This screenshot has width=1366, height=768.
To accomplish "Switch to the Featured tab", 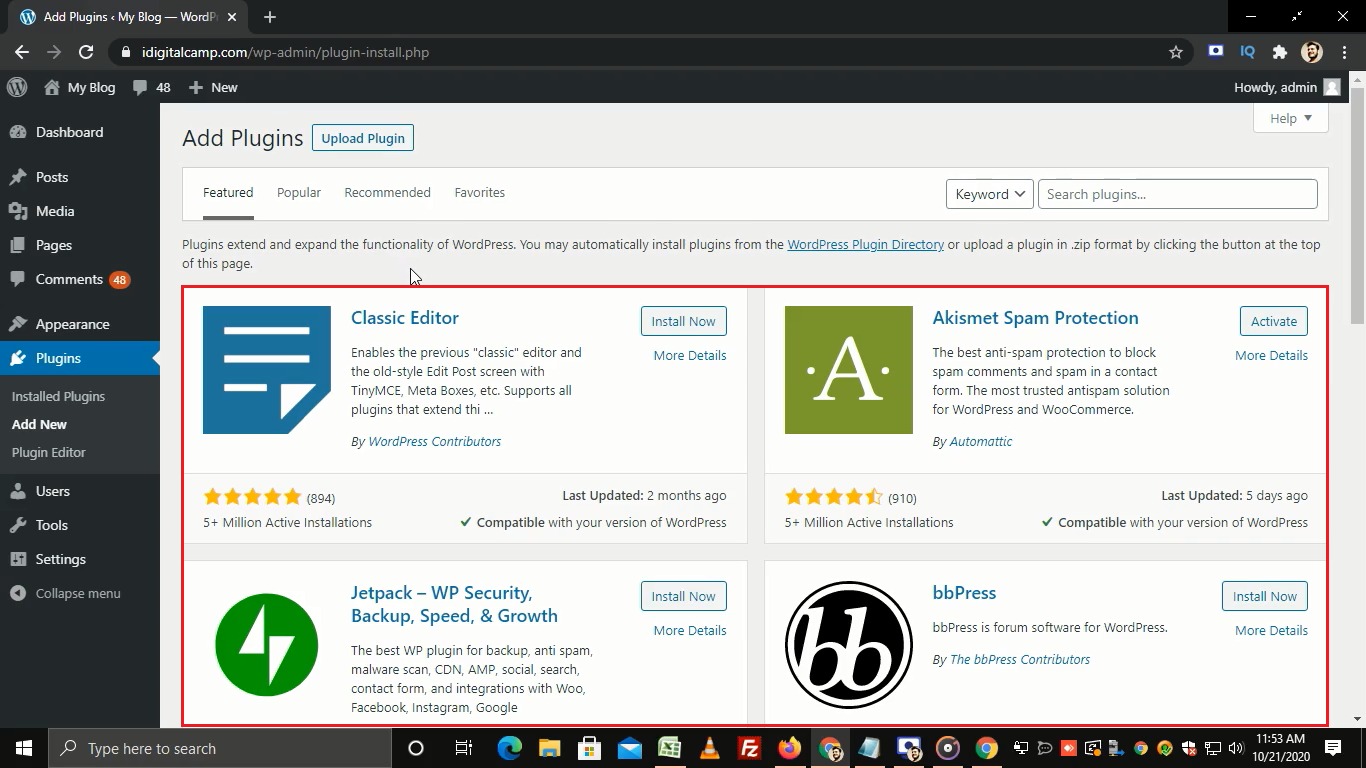I will (228, 193).
